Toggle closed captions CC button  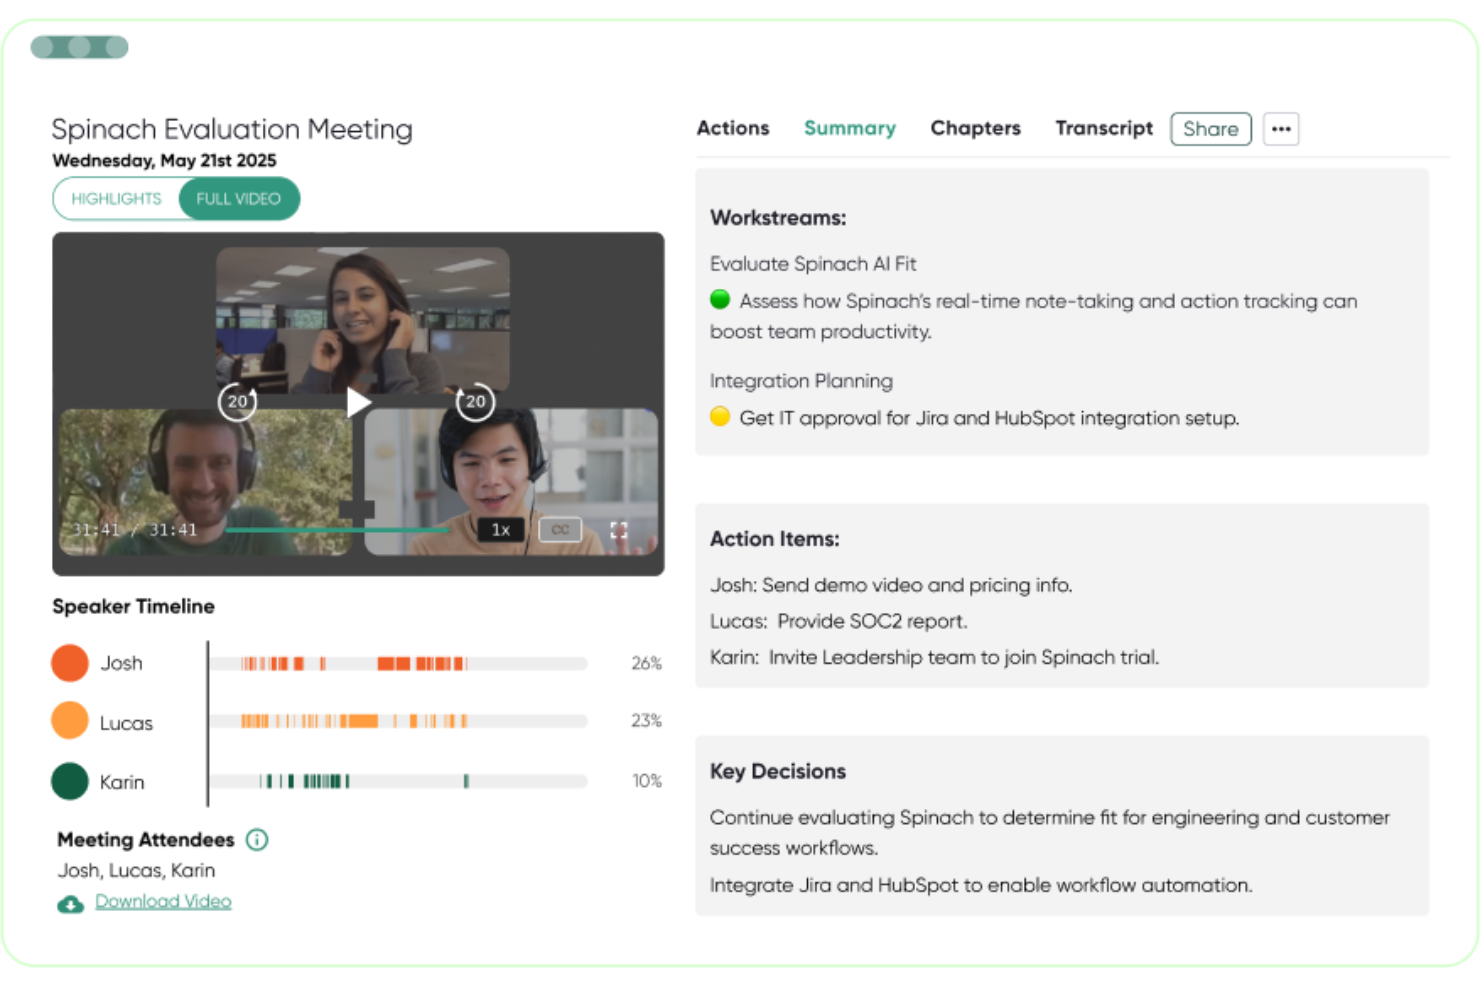point(560,530)
